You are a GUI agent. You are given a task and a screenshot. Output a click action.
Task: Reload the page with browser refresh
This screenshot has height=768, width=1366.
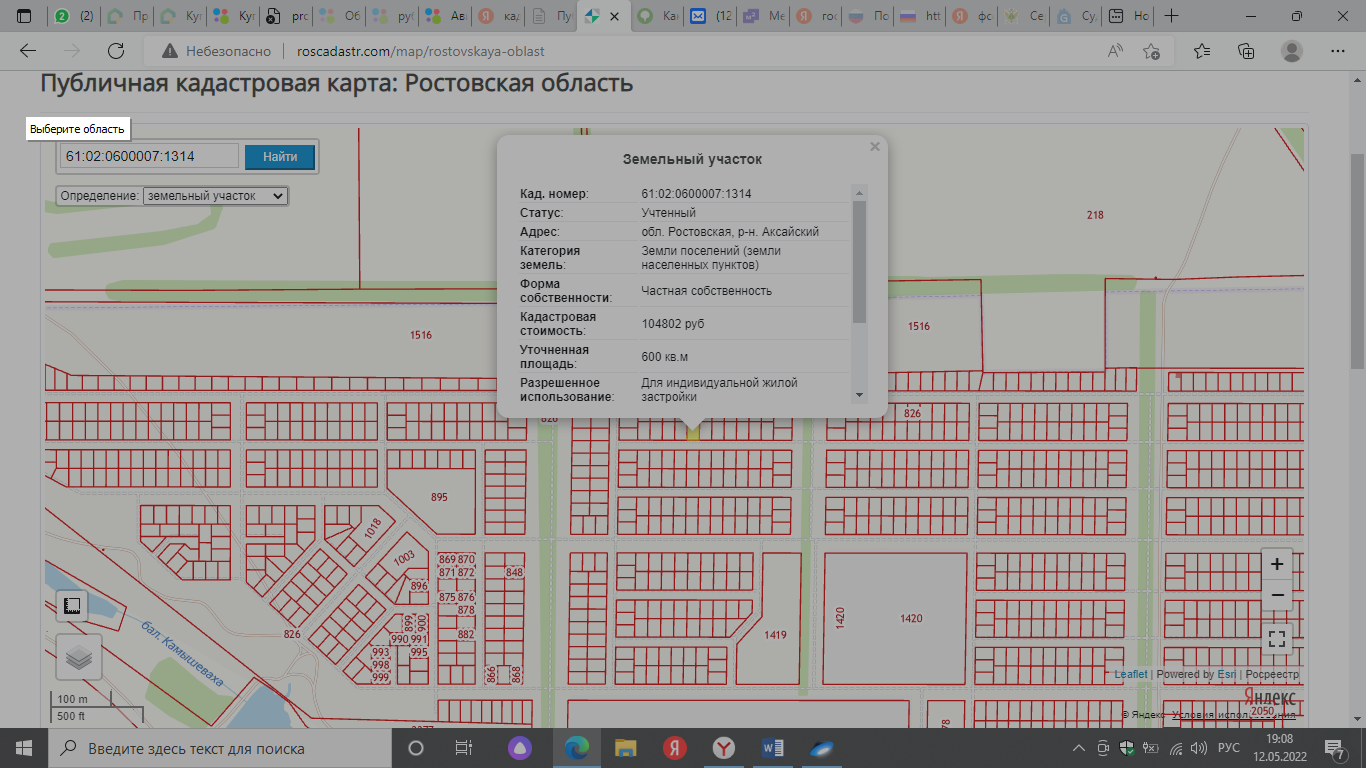[116, 51]
